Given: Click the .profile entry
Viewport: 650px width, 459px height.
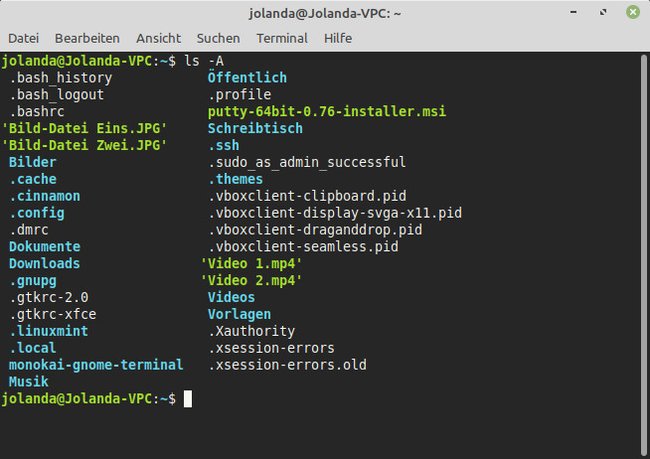Looking at the screenshot, I should (x=240, y=95).
